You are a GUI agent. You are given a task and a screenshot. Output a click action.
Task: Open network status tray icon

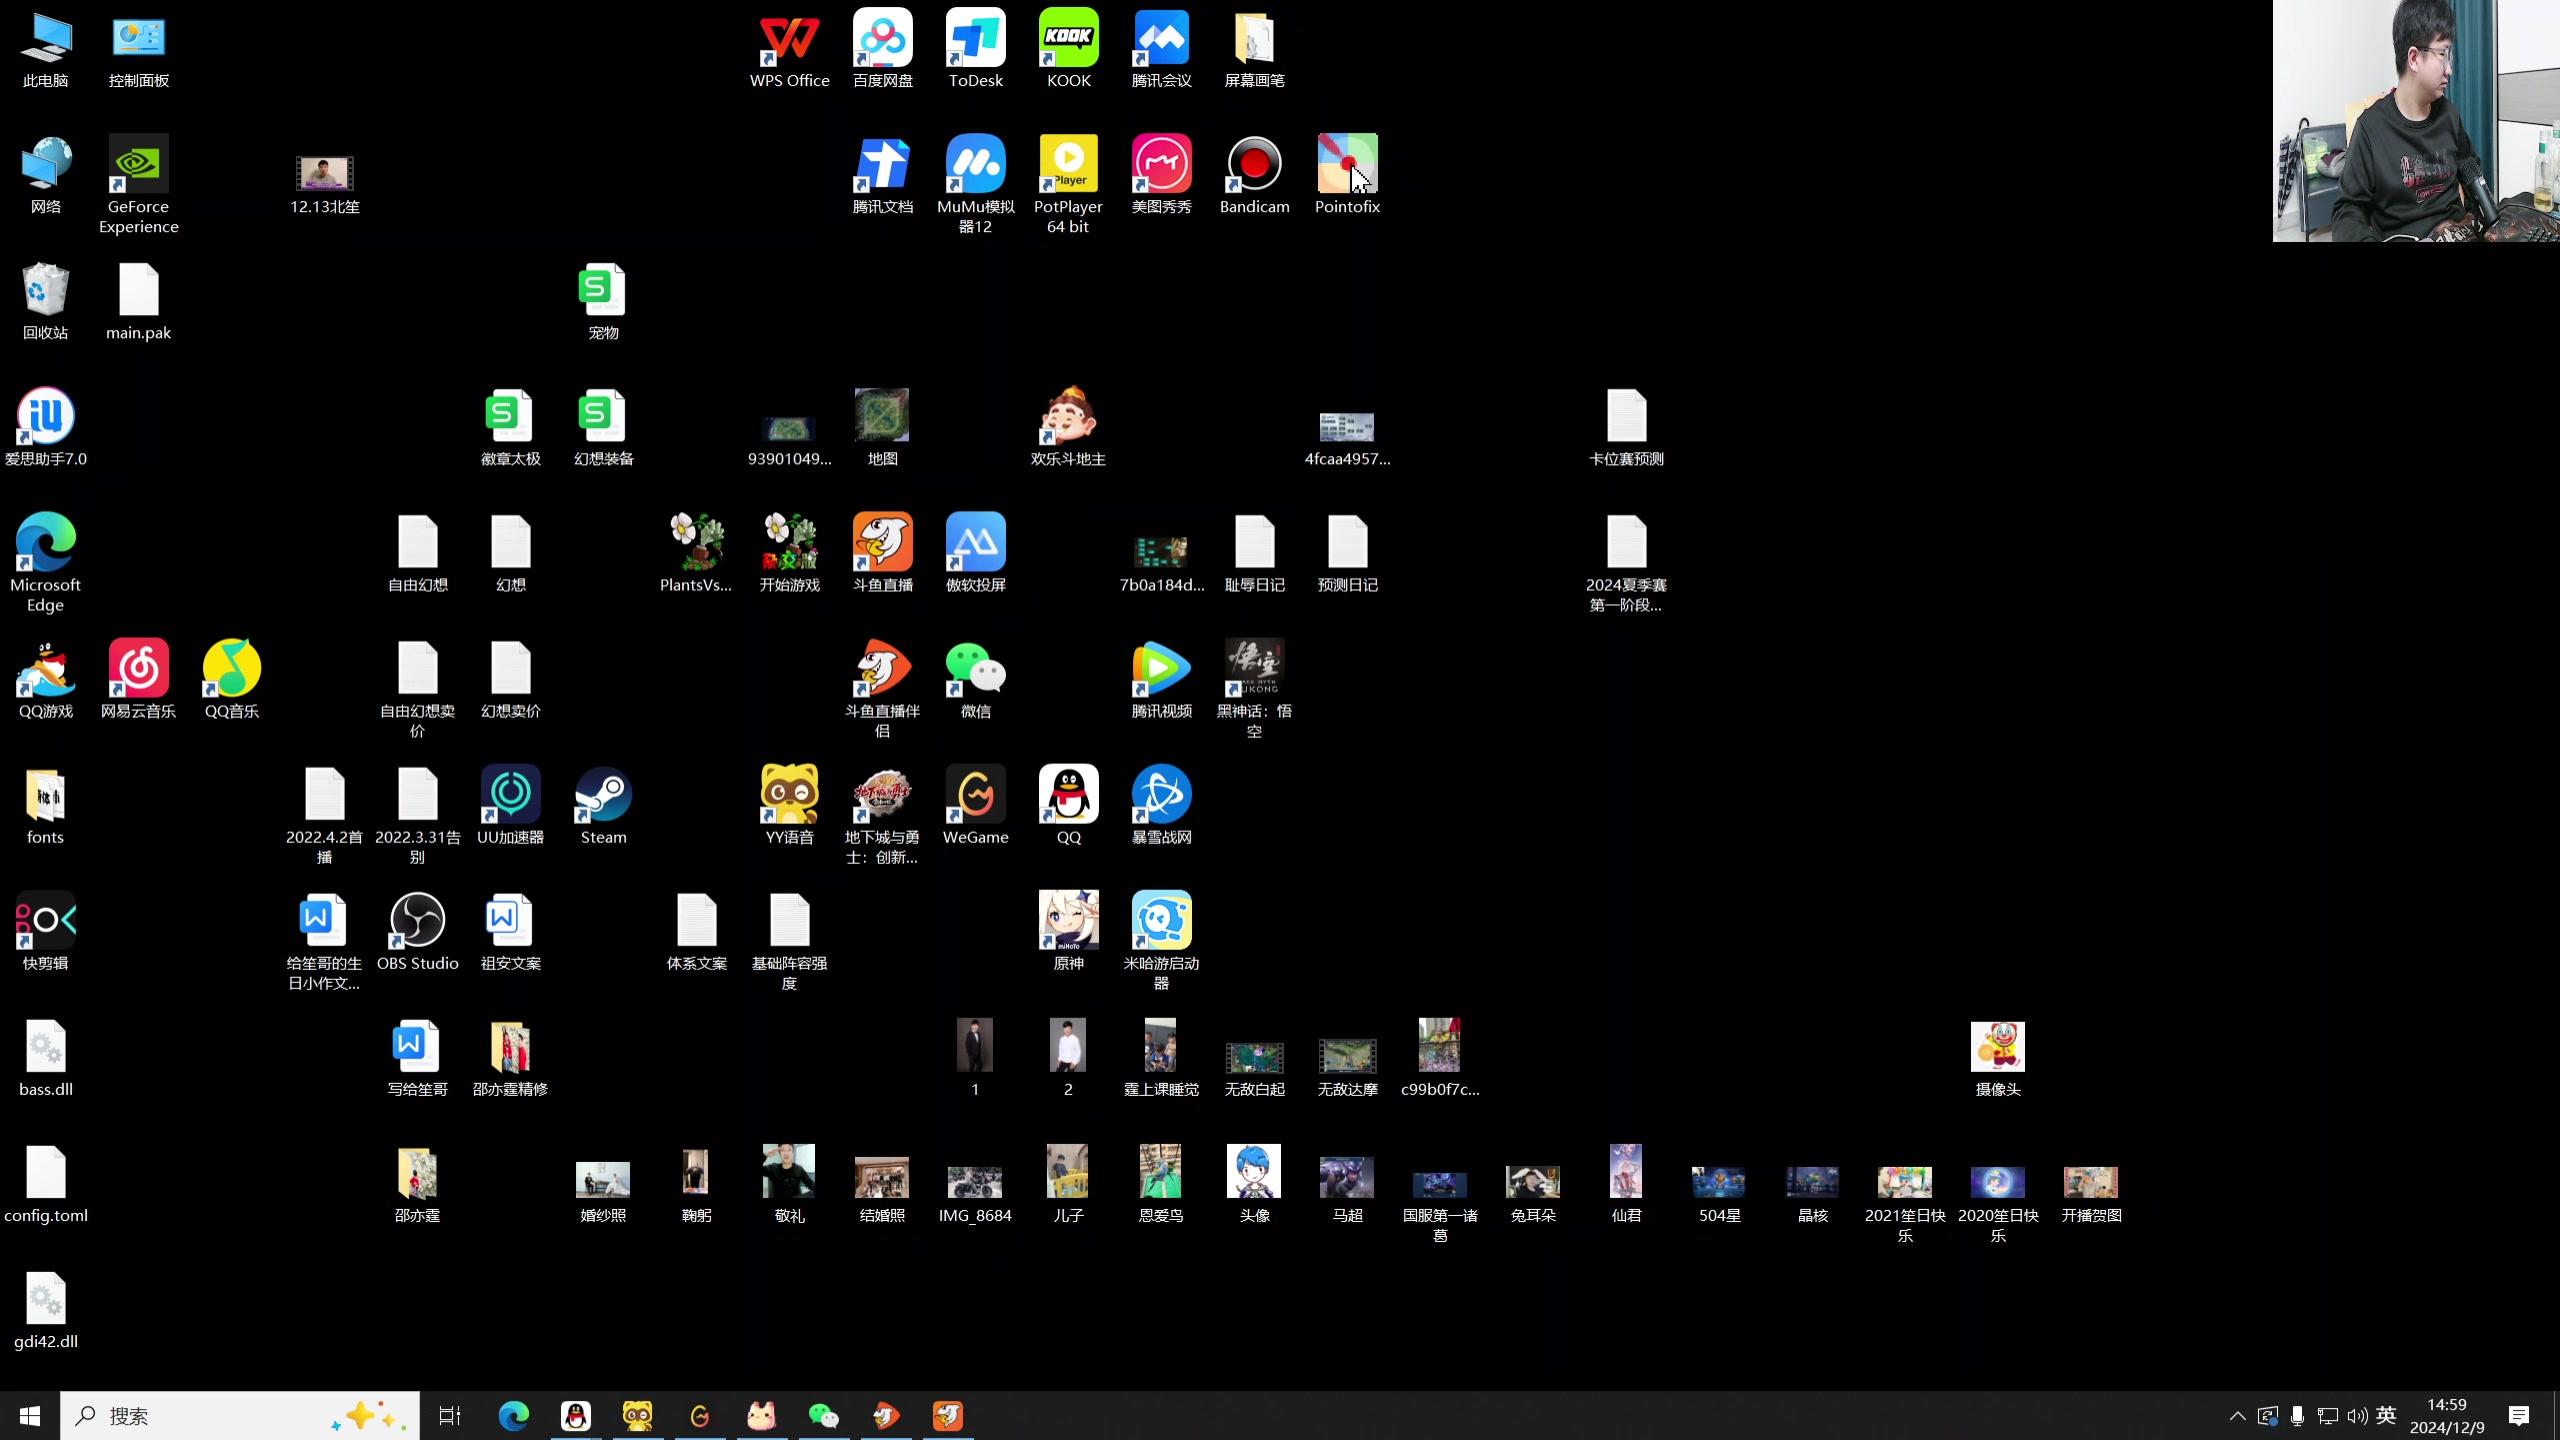click(2327, 1415)
